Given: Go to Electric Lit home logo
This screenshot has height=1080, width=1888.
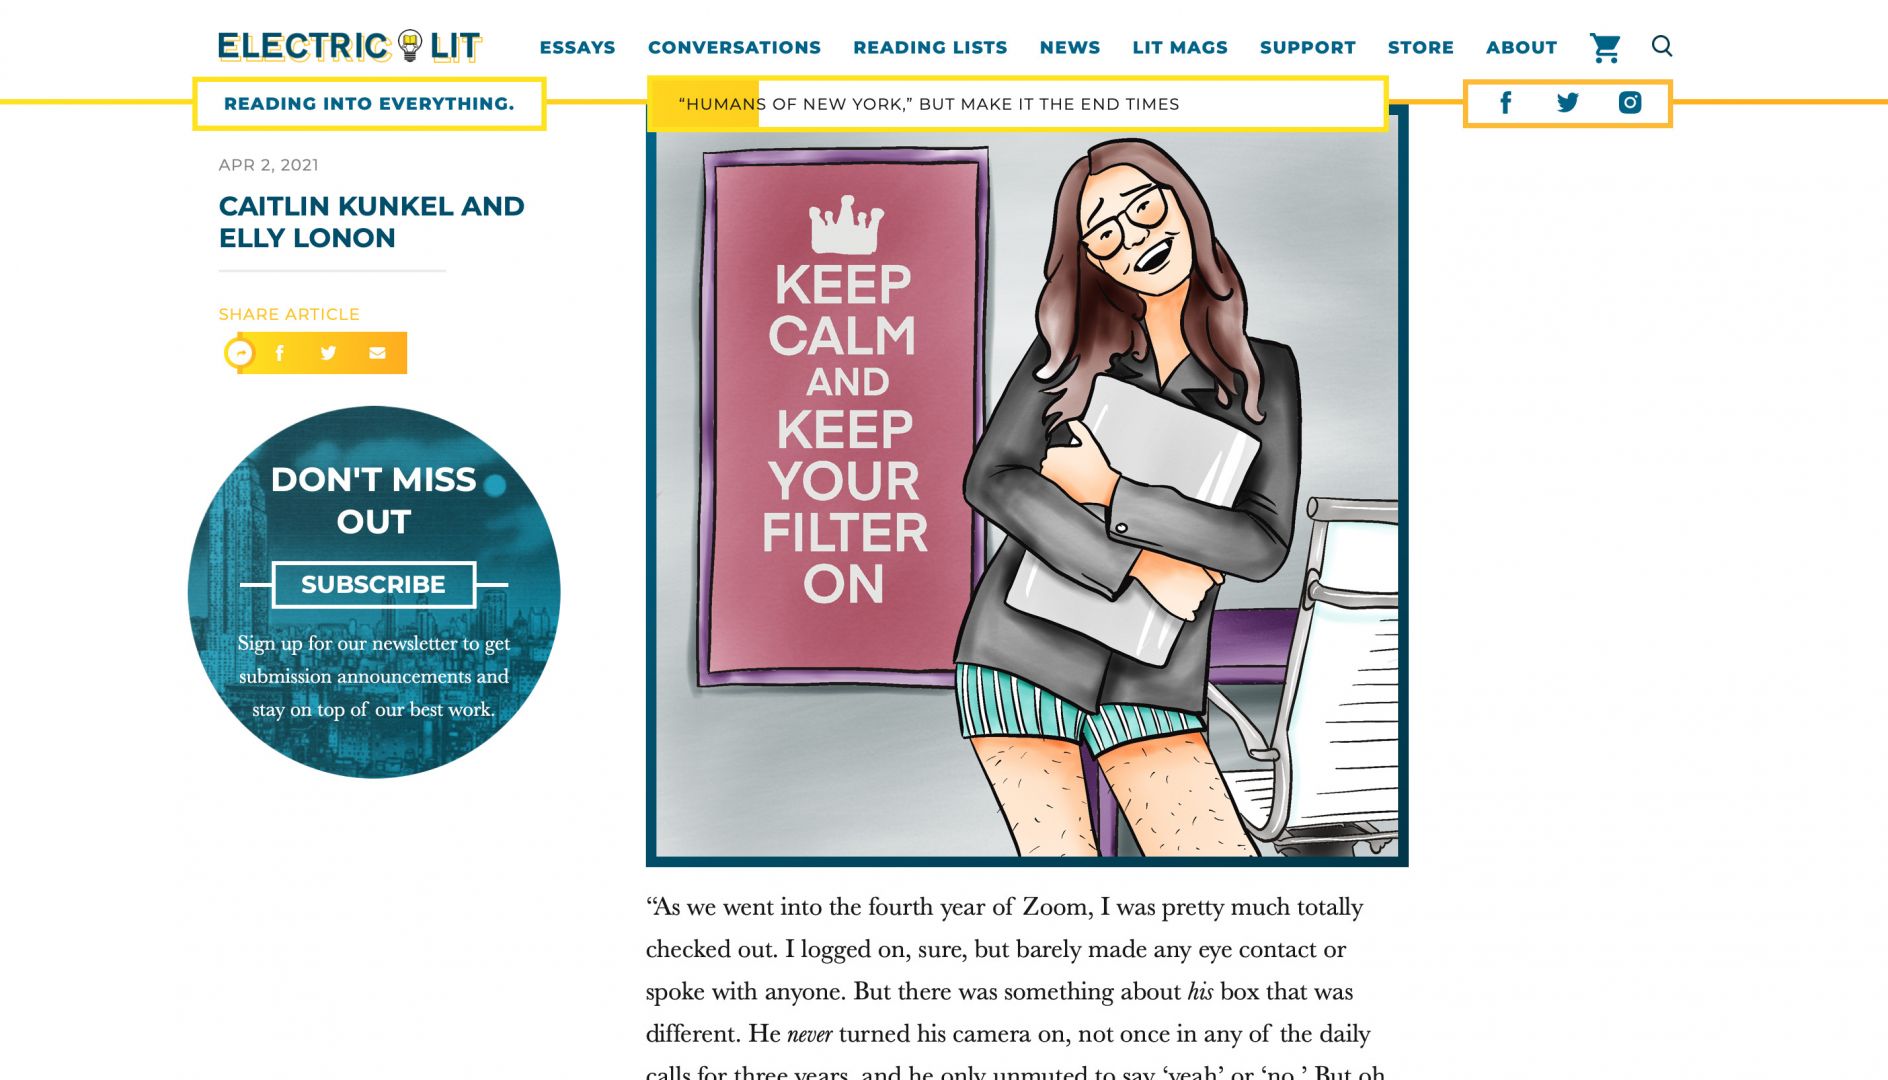Looking at the screenshot, I should (x=350, y=46).
